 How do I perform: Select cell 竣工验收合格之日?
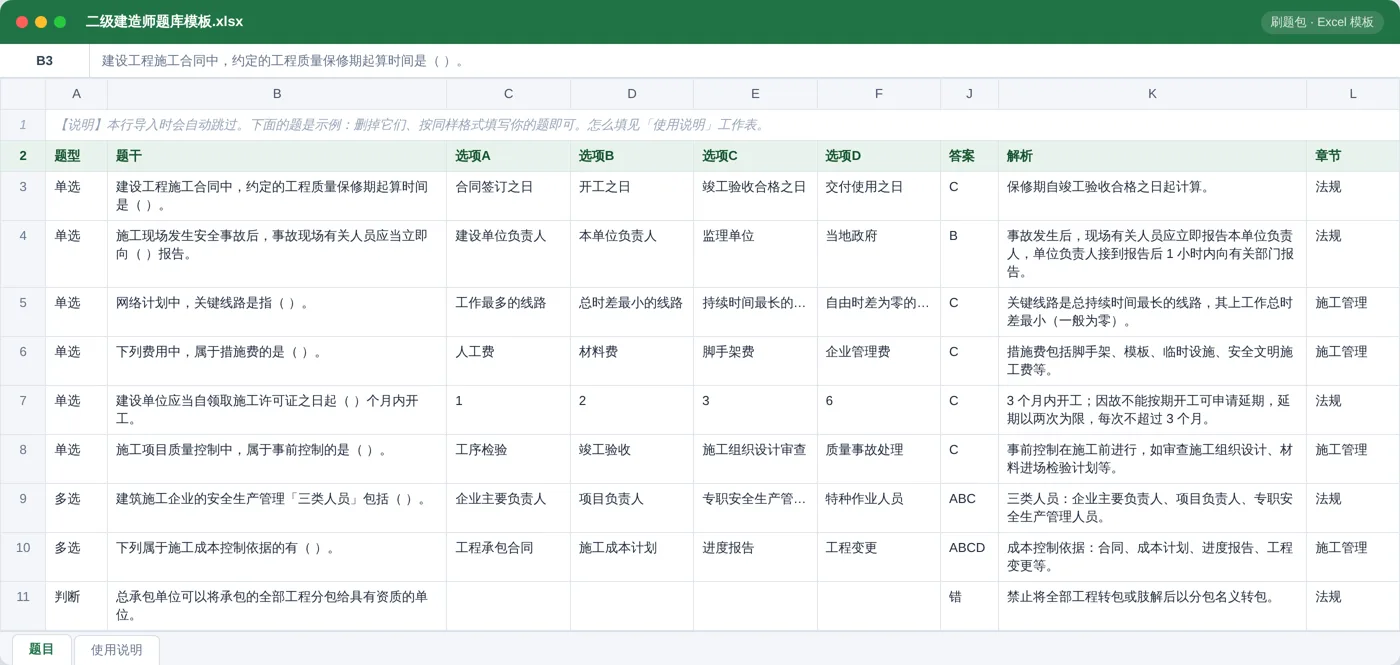755,196
